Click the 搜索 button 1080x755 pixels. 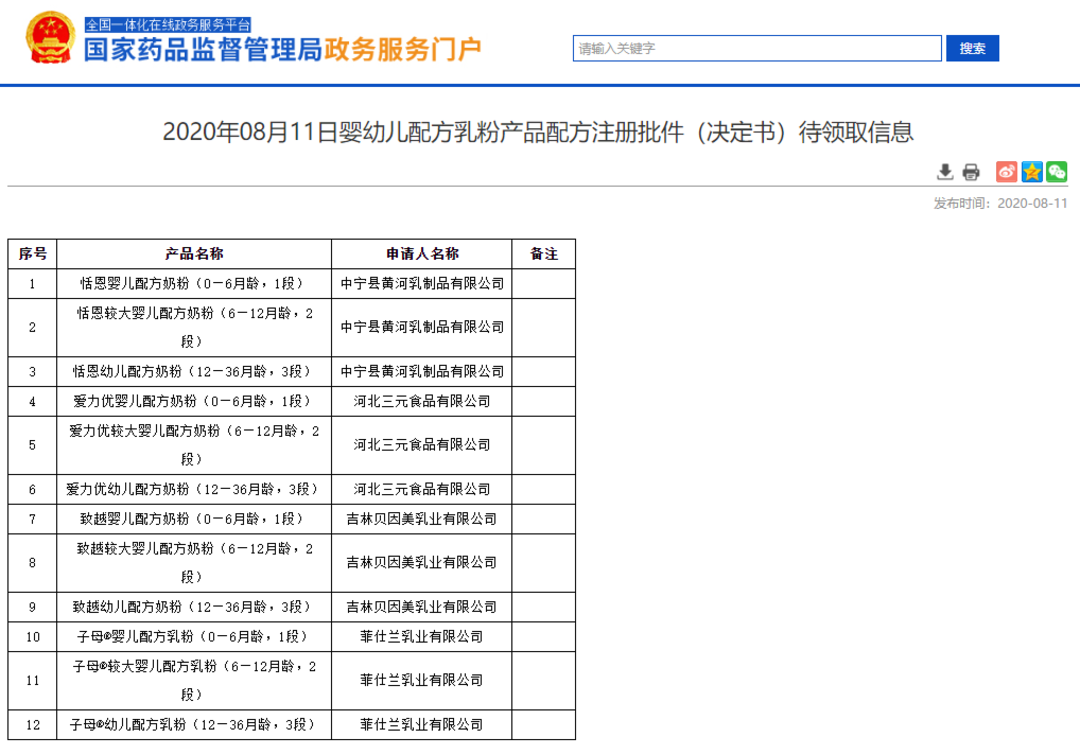click(x=972, y=48)
